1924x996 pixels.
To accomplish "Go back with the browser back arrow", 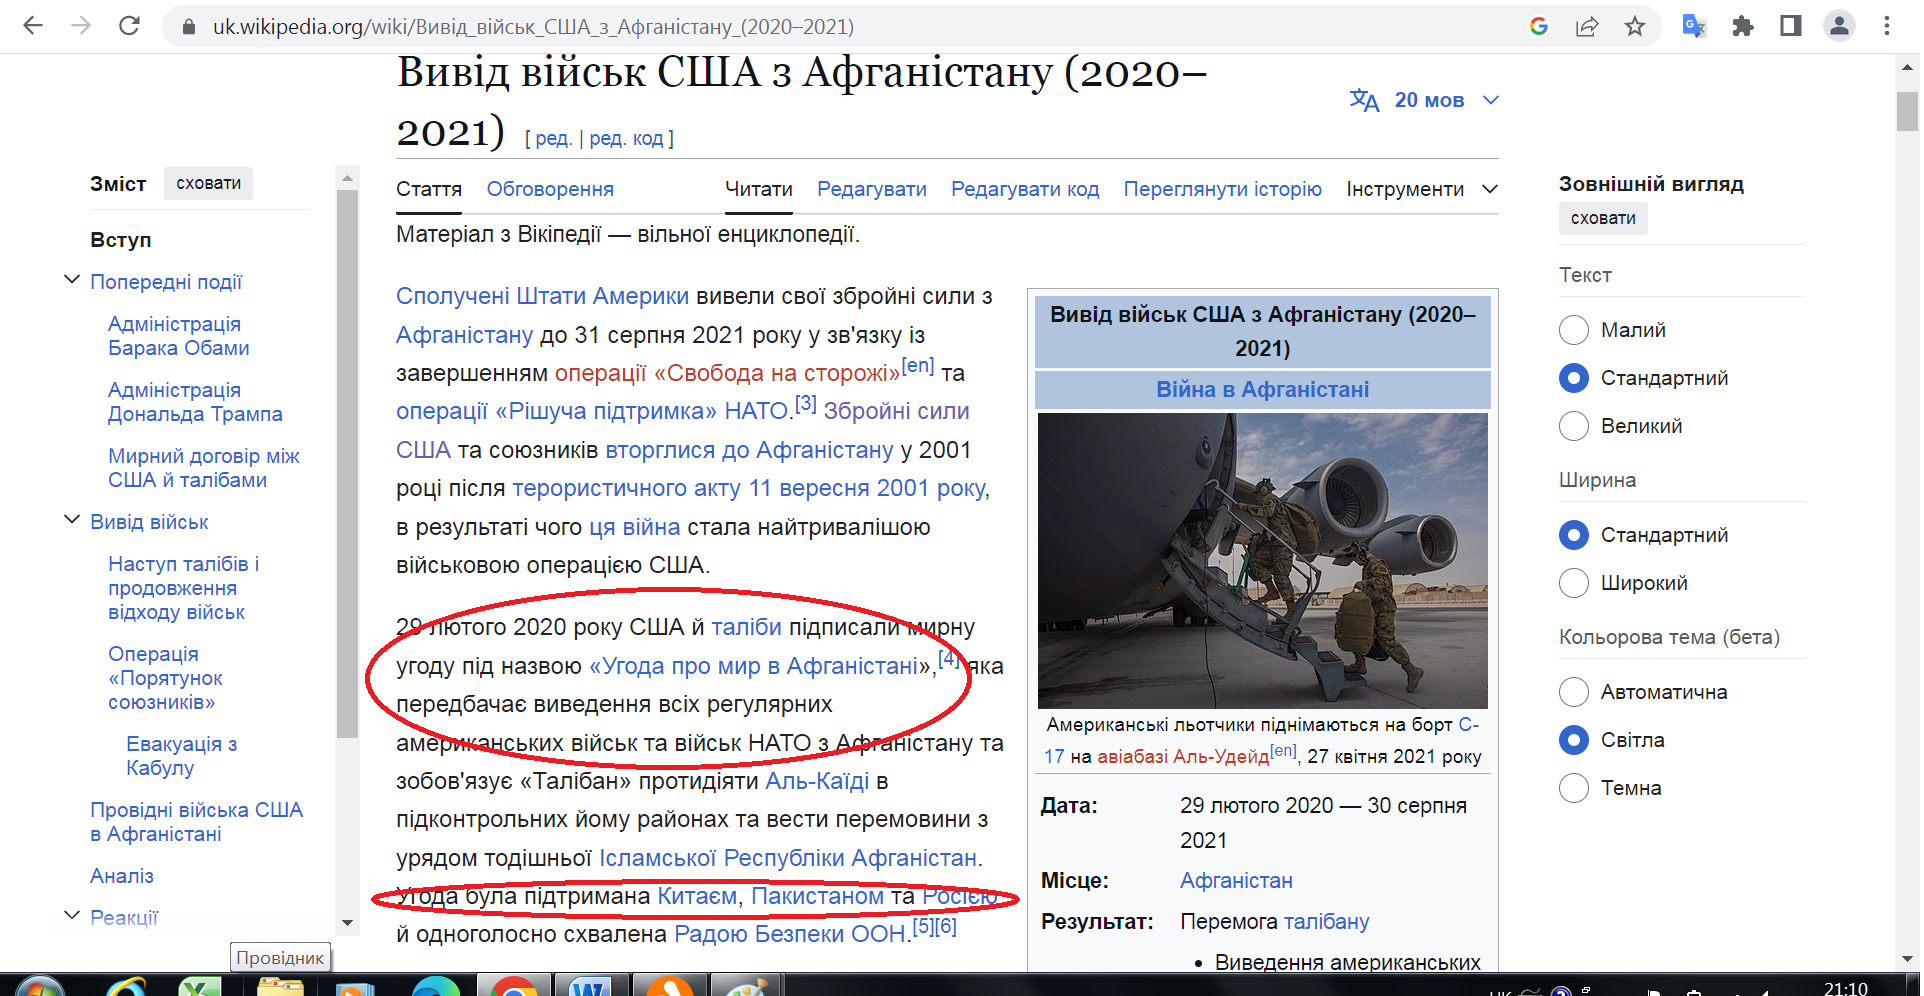I will pos(33,26).
